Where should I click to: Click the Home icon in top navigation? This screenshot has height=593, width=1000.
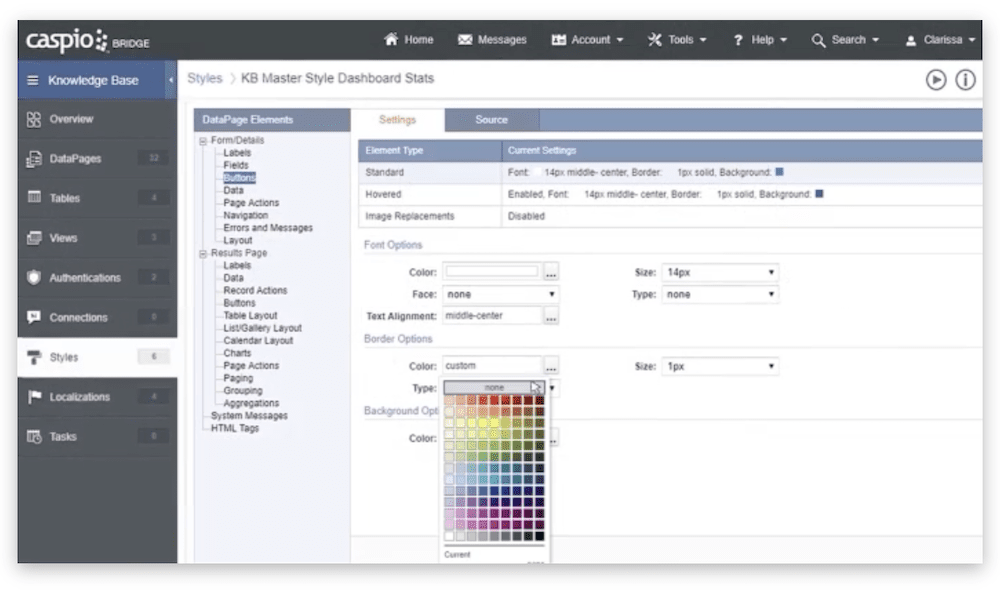393,40
